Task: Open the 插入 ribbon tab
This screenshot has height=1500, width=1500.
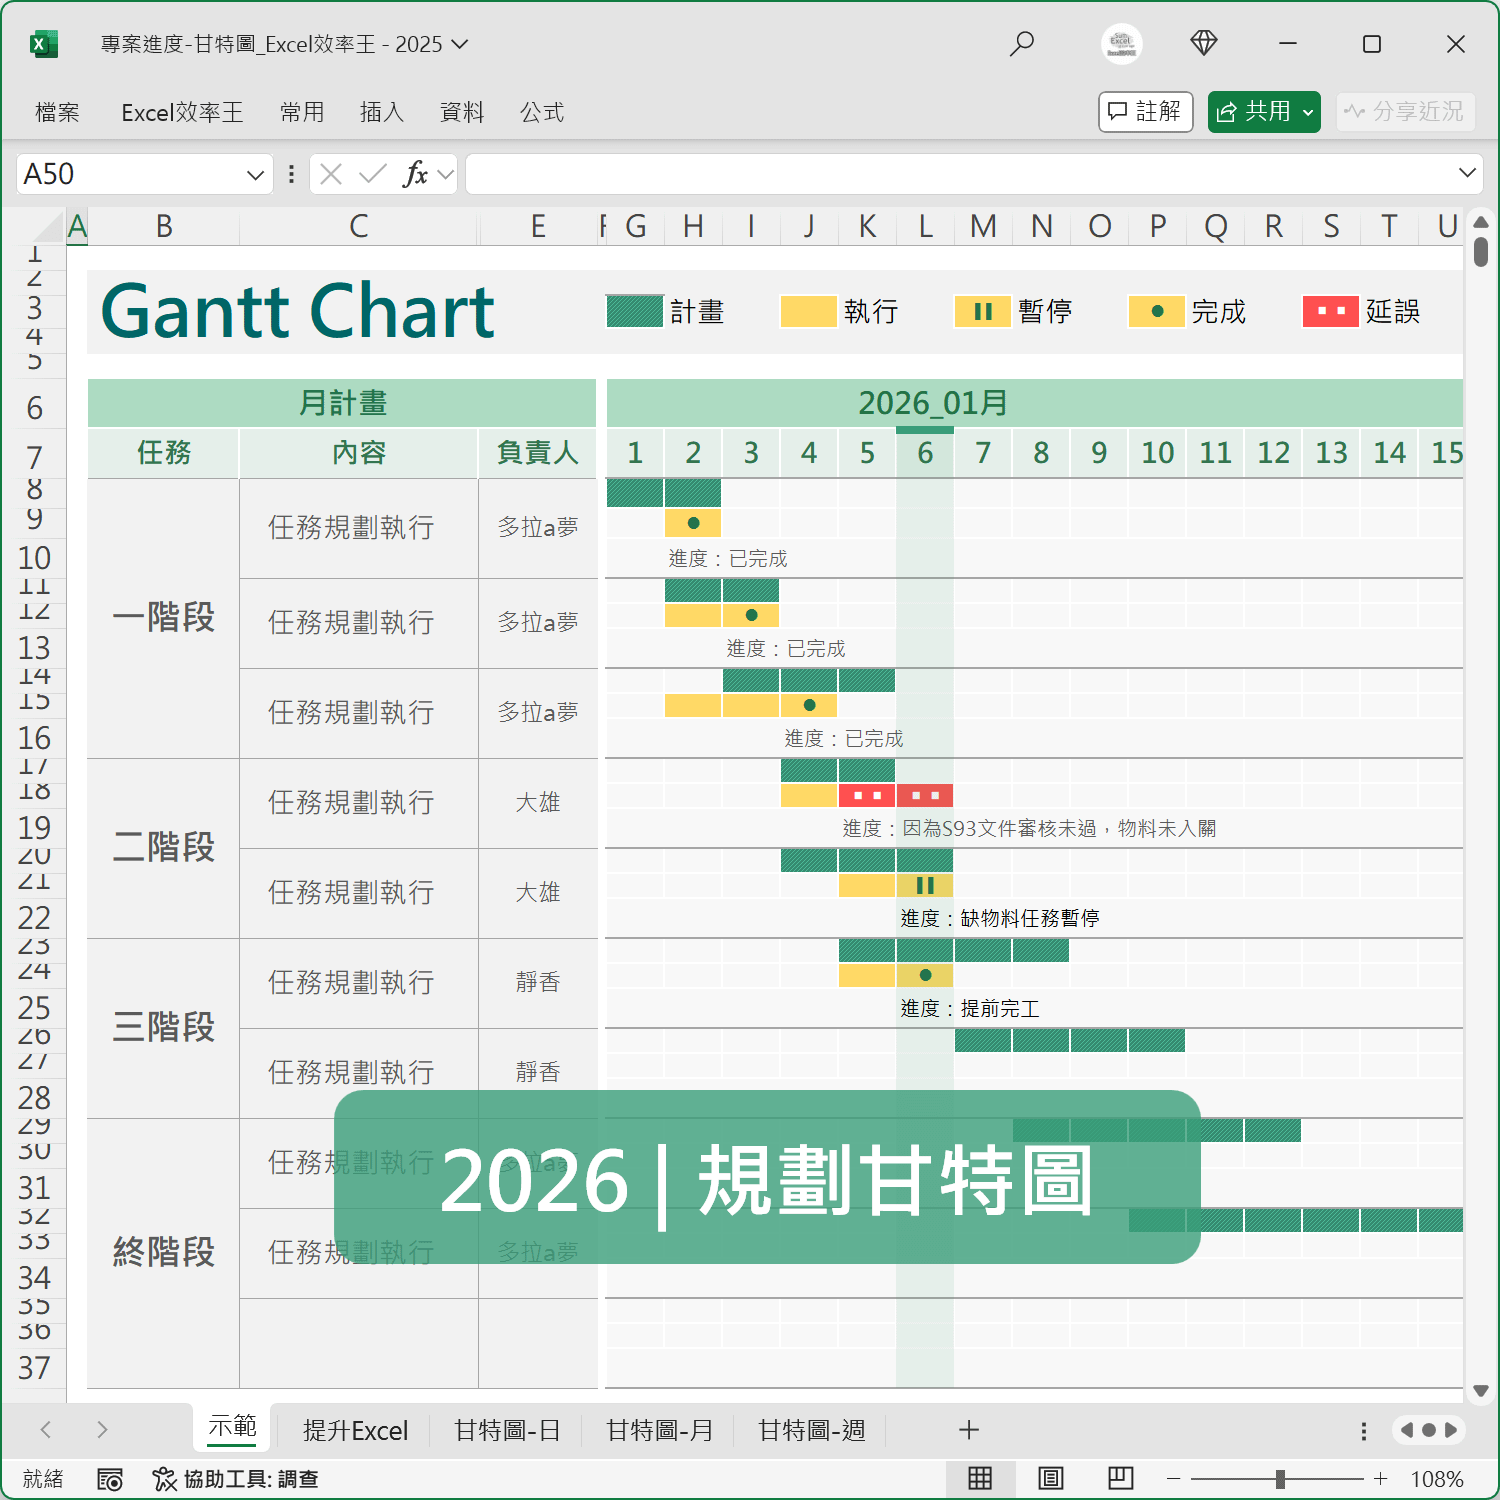Action: (381, 112)
